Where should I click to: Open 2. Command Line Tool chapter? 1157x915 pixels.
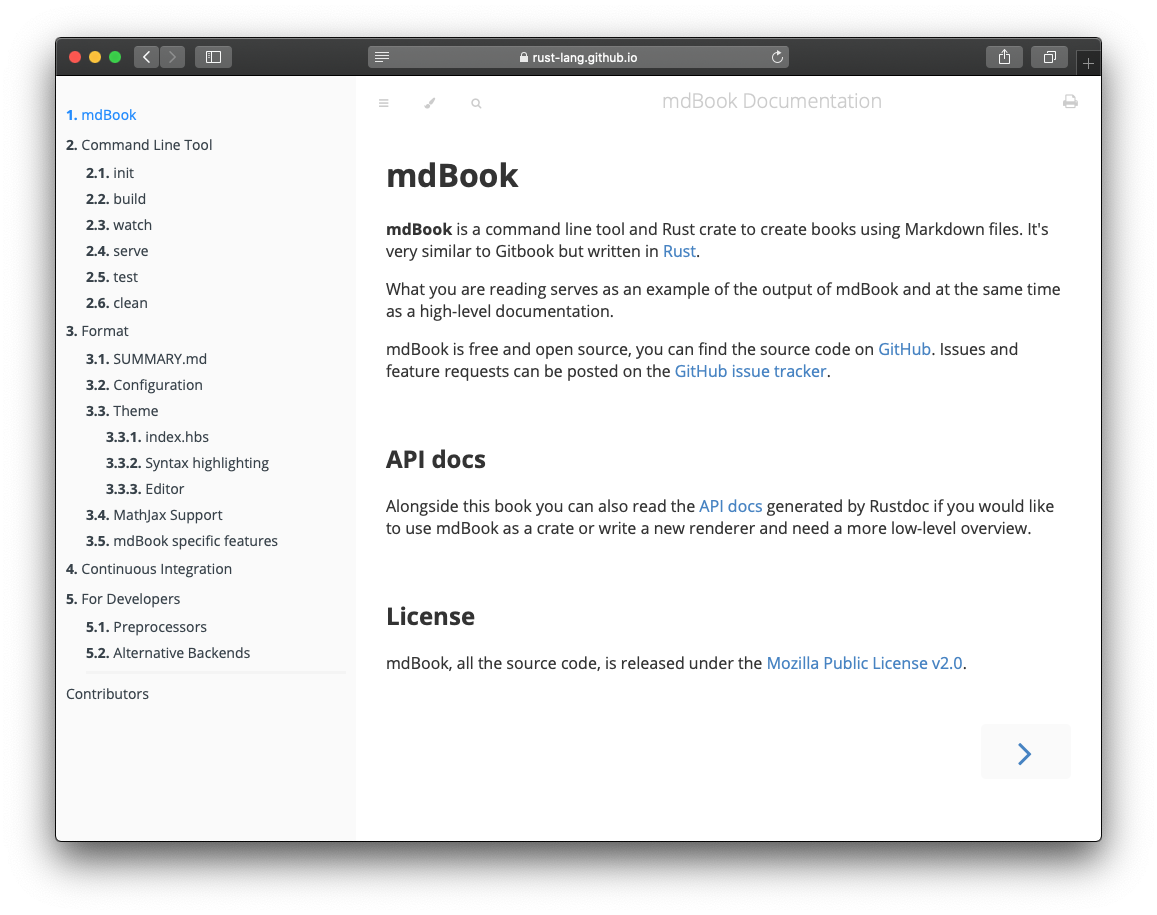[139, 145]
